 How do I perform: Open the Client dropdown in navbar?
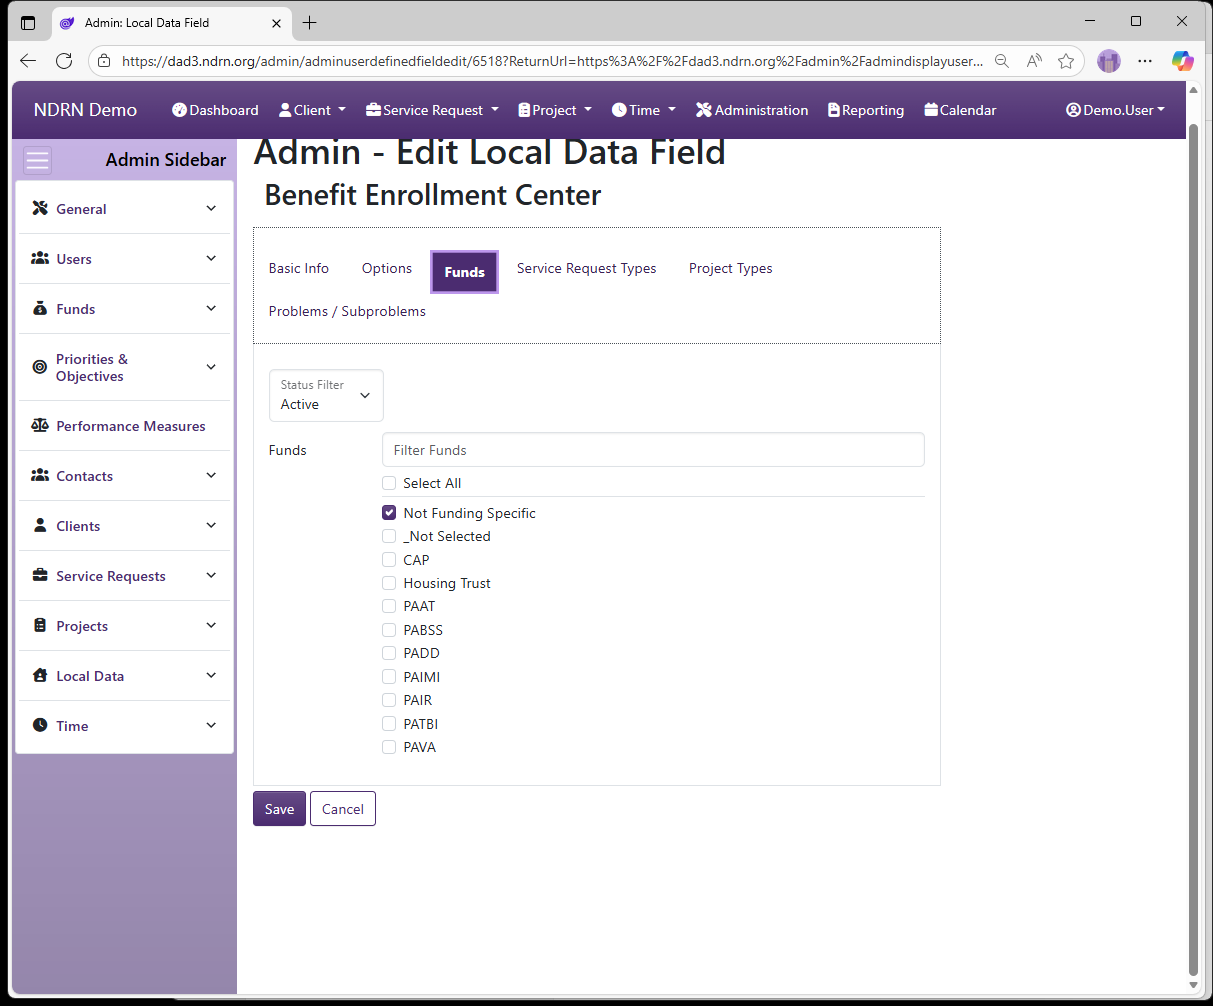point(312,110)
